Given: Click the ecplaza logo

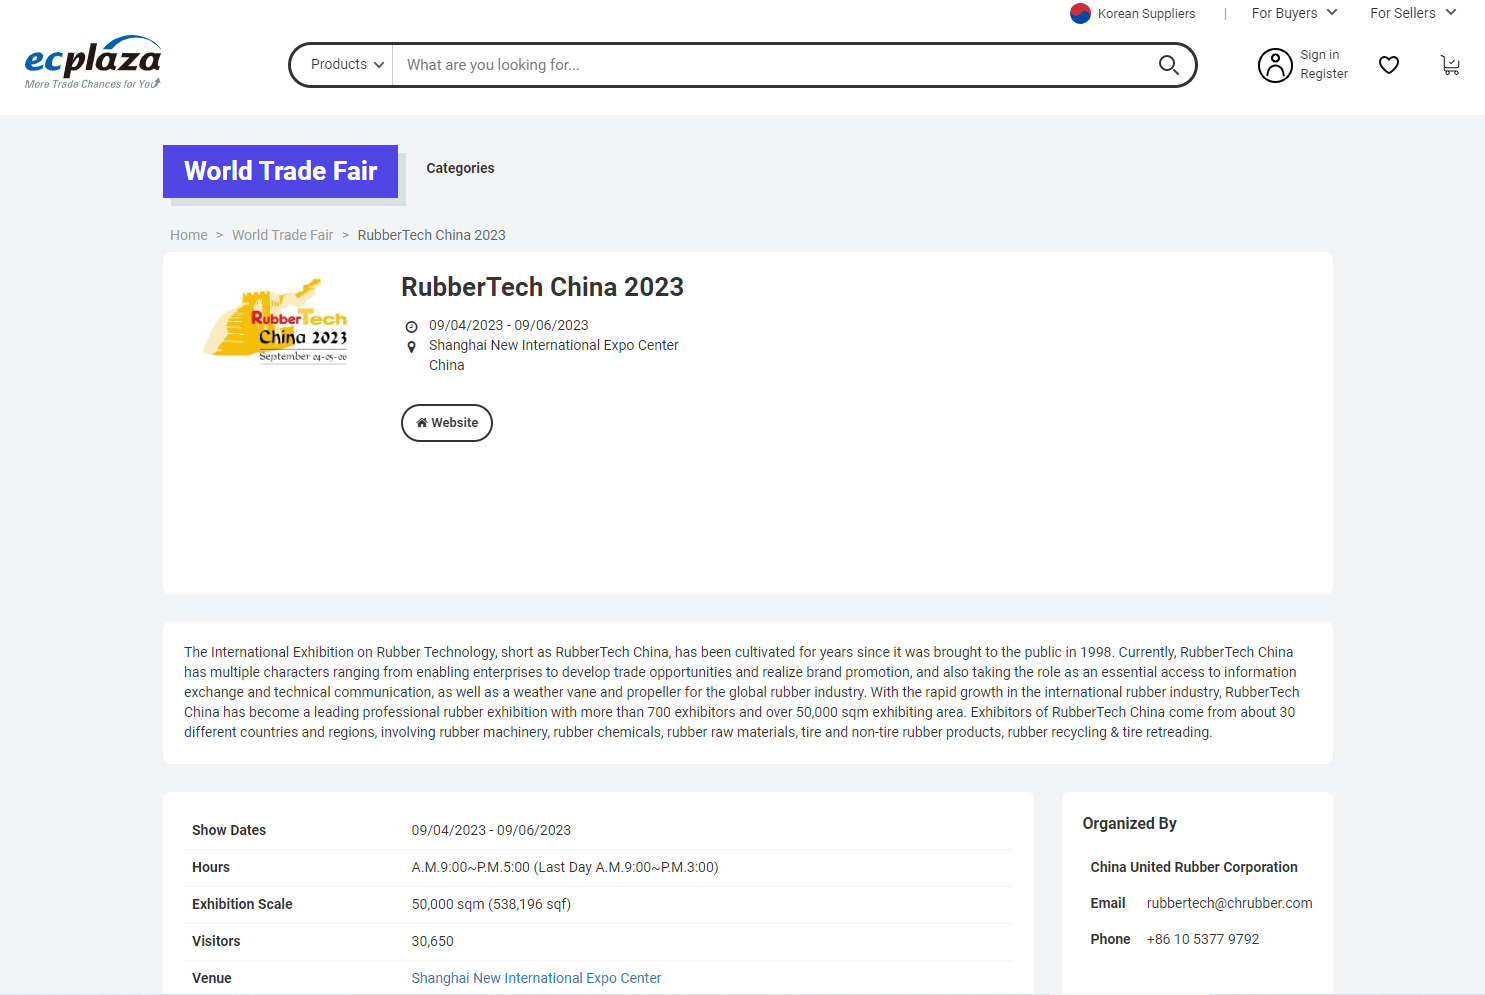Looking at the screenshot, I should pos(93,63).
